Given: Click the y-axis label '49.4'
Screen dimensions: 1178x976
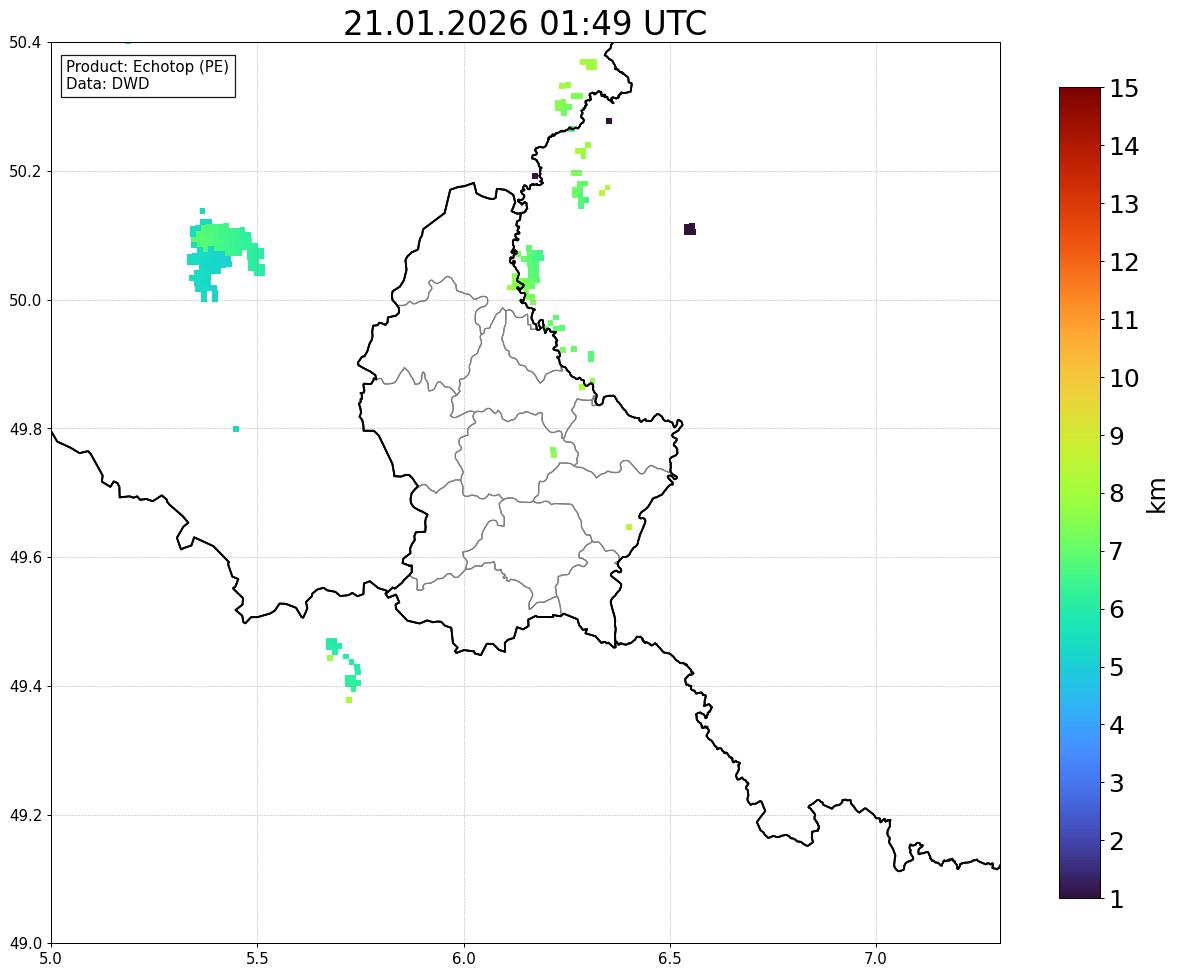Looking at the screenshot, I should tap(25, 686).
